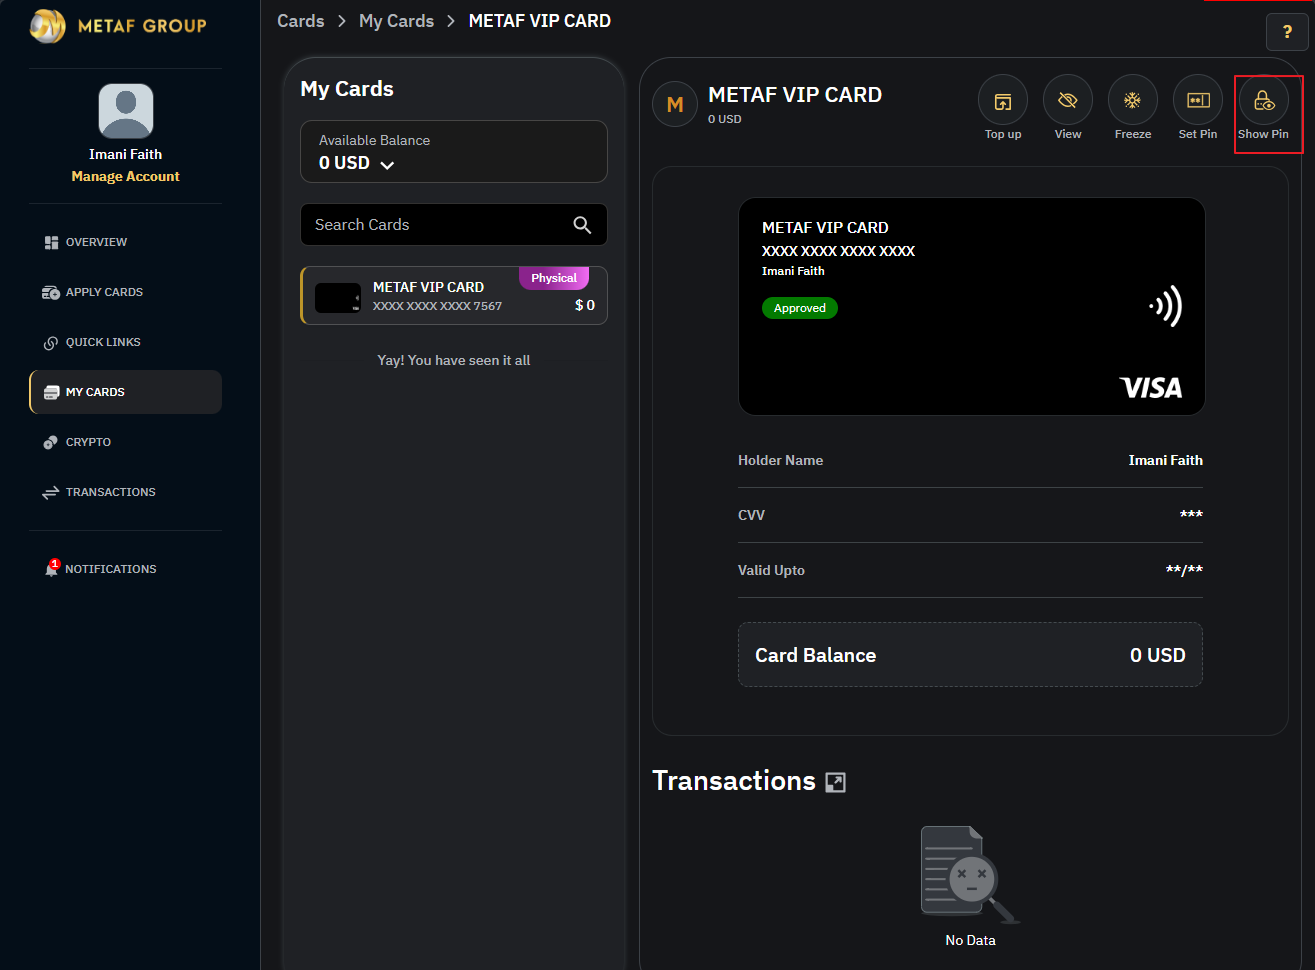Click the Crypto coins icon
The height and width of the screenshot is (970, 1315).
51,442
